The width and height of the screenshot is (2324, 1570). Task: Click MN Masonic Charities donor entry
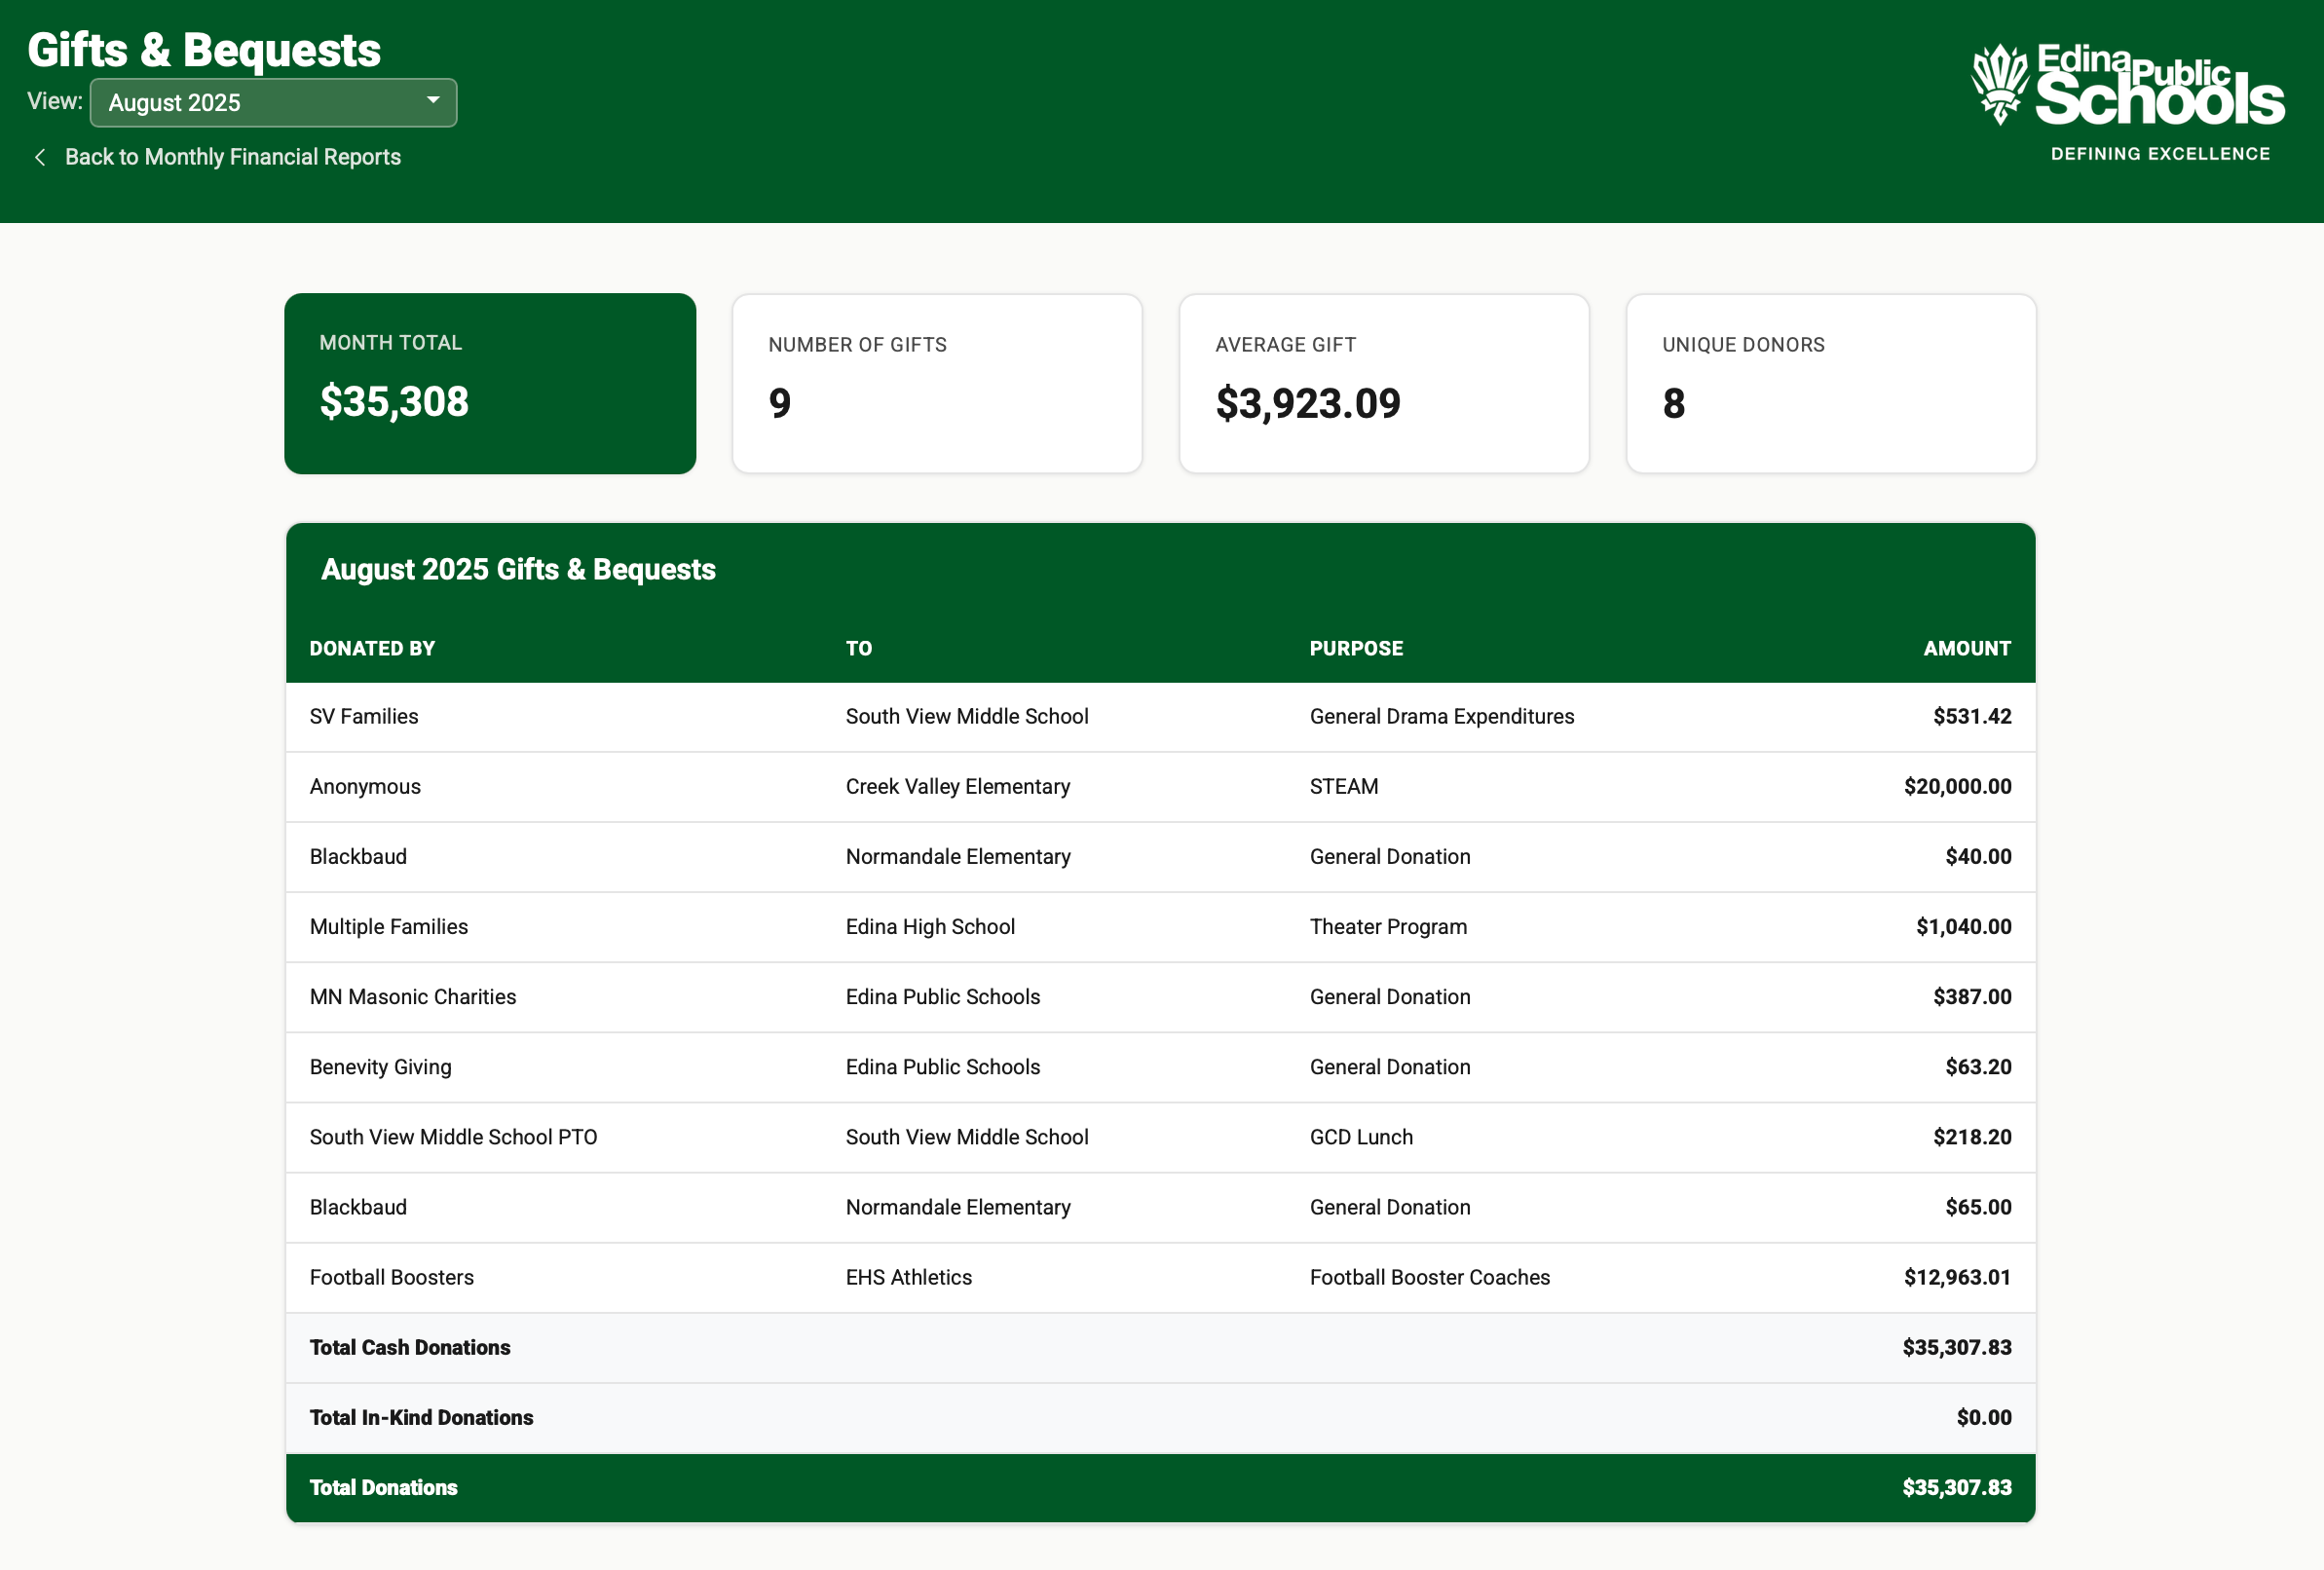[413, 997]
